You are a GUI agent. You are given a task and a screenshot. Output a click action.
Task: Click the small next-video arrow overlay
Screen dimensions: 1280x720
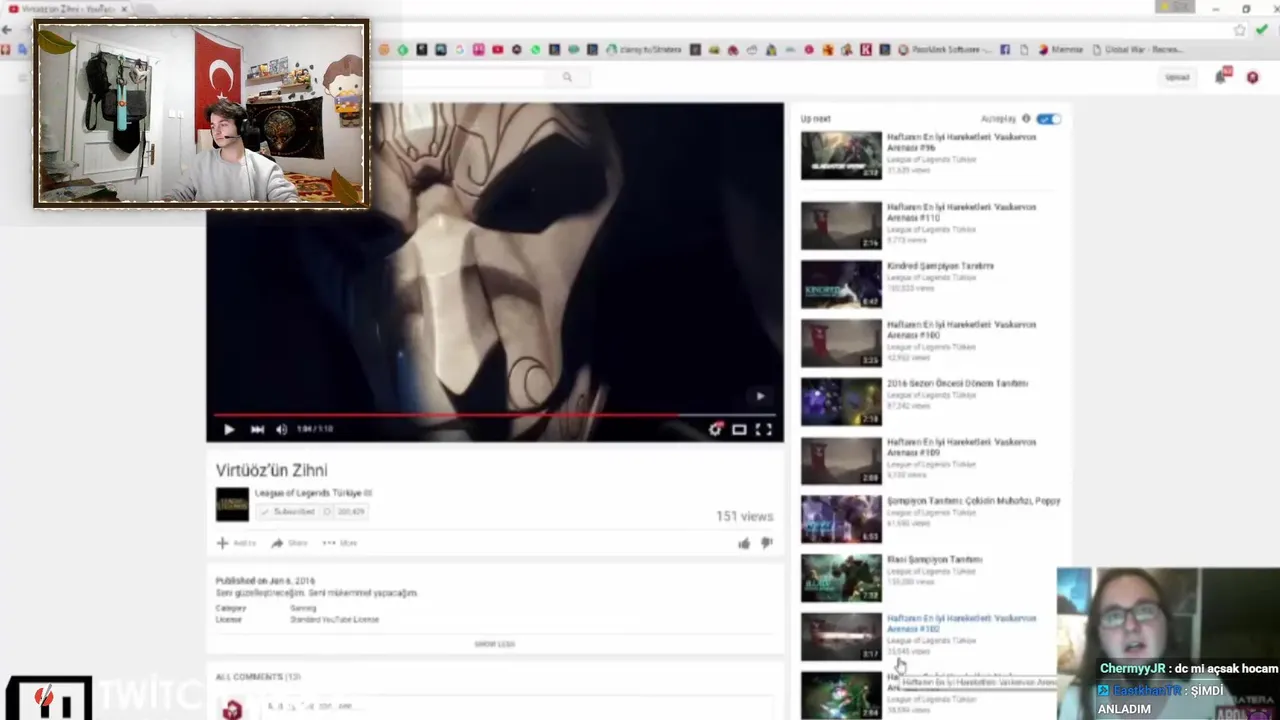click(x=760, y=396)
